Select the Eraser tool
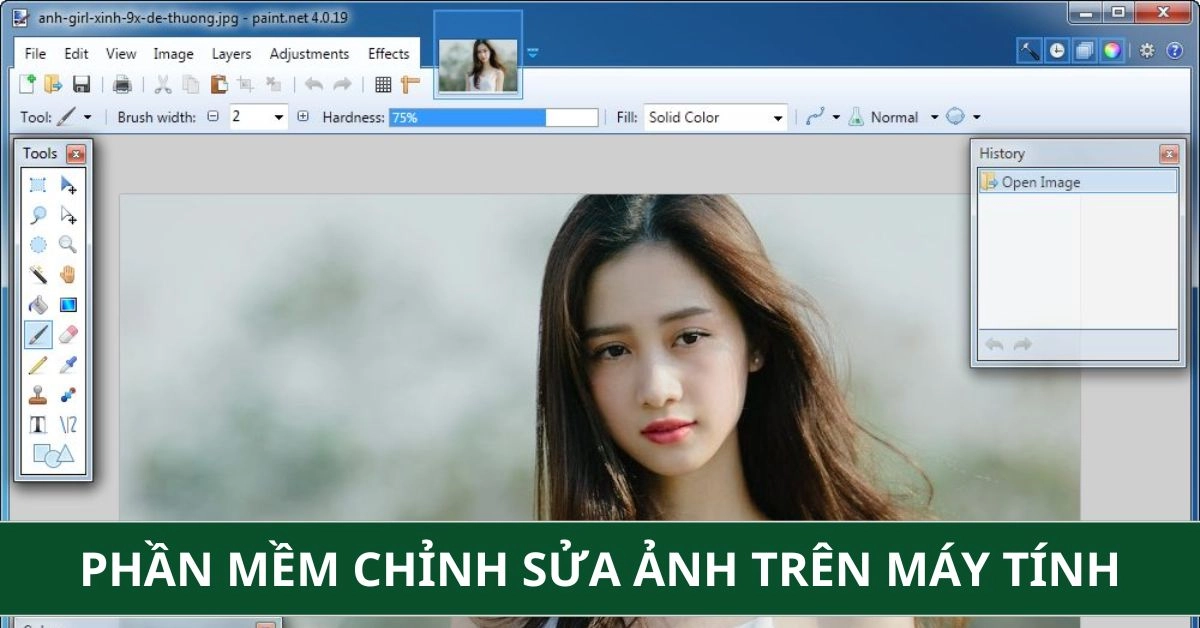The width and height of the screenshot is (1200, 628). [68, 334]
